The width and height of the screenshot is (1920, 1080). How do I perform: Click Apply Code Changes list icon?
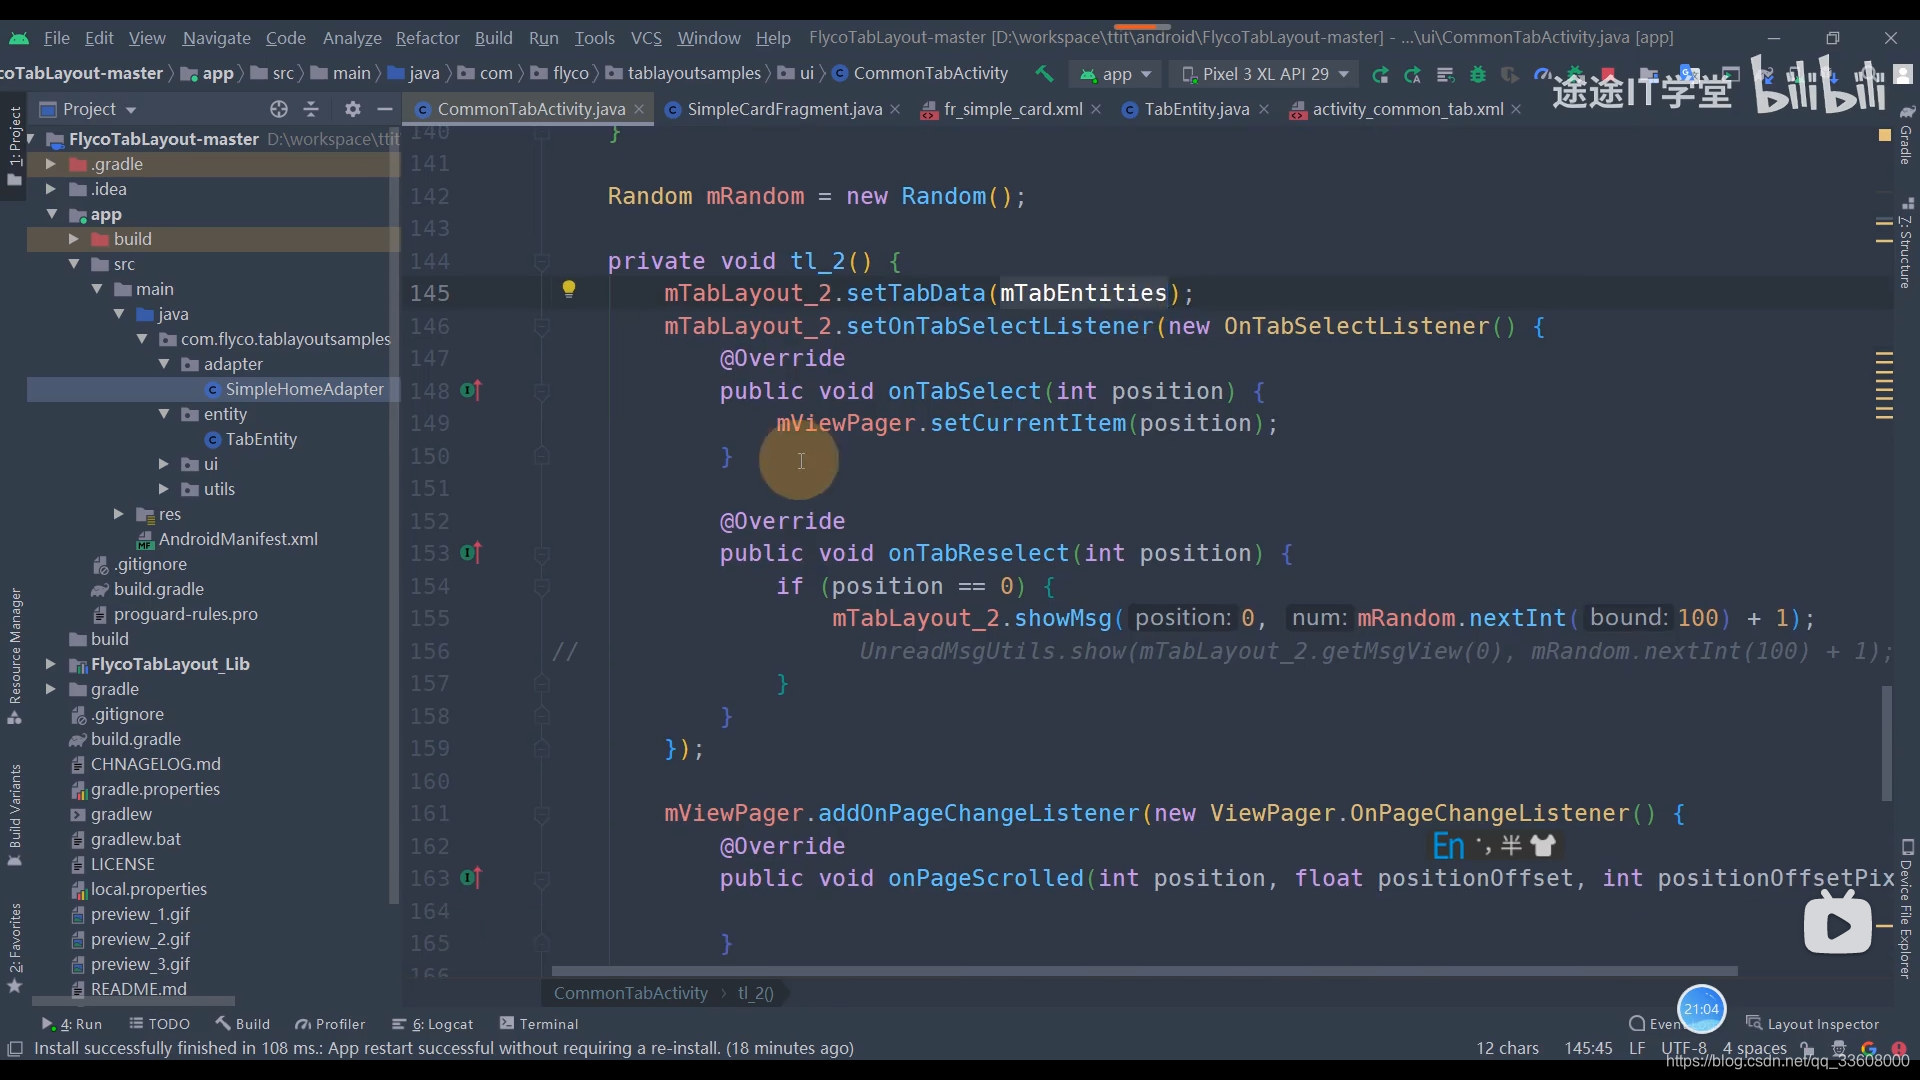point(1445,75)
